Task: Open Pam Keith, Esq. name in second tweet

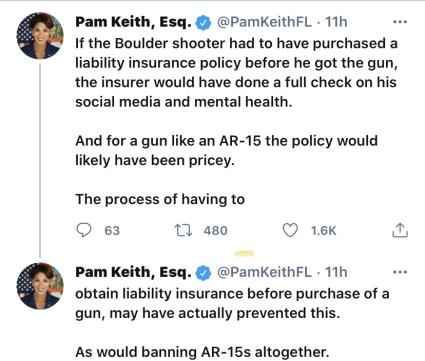Action: [x=133, y=272]
